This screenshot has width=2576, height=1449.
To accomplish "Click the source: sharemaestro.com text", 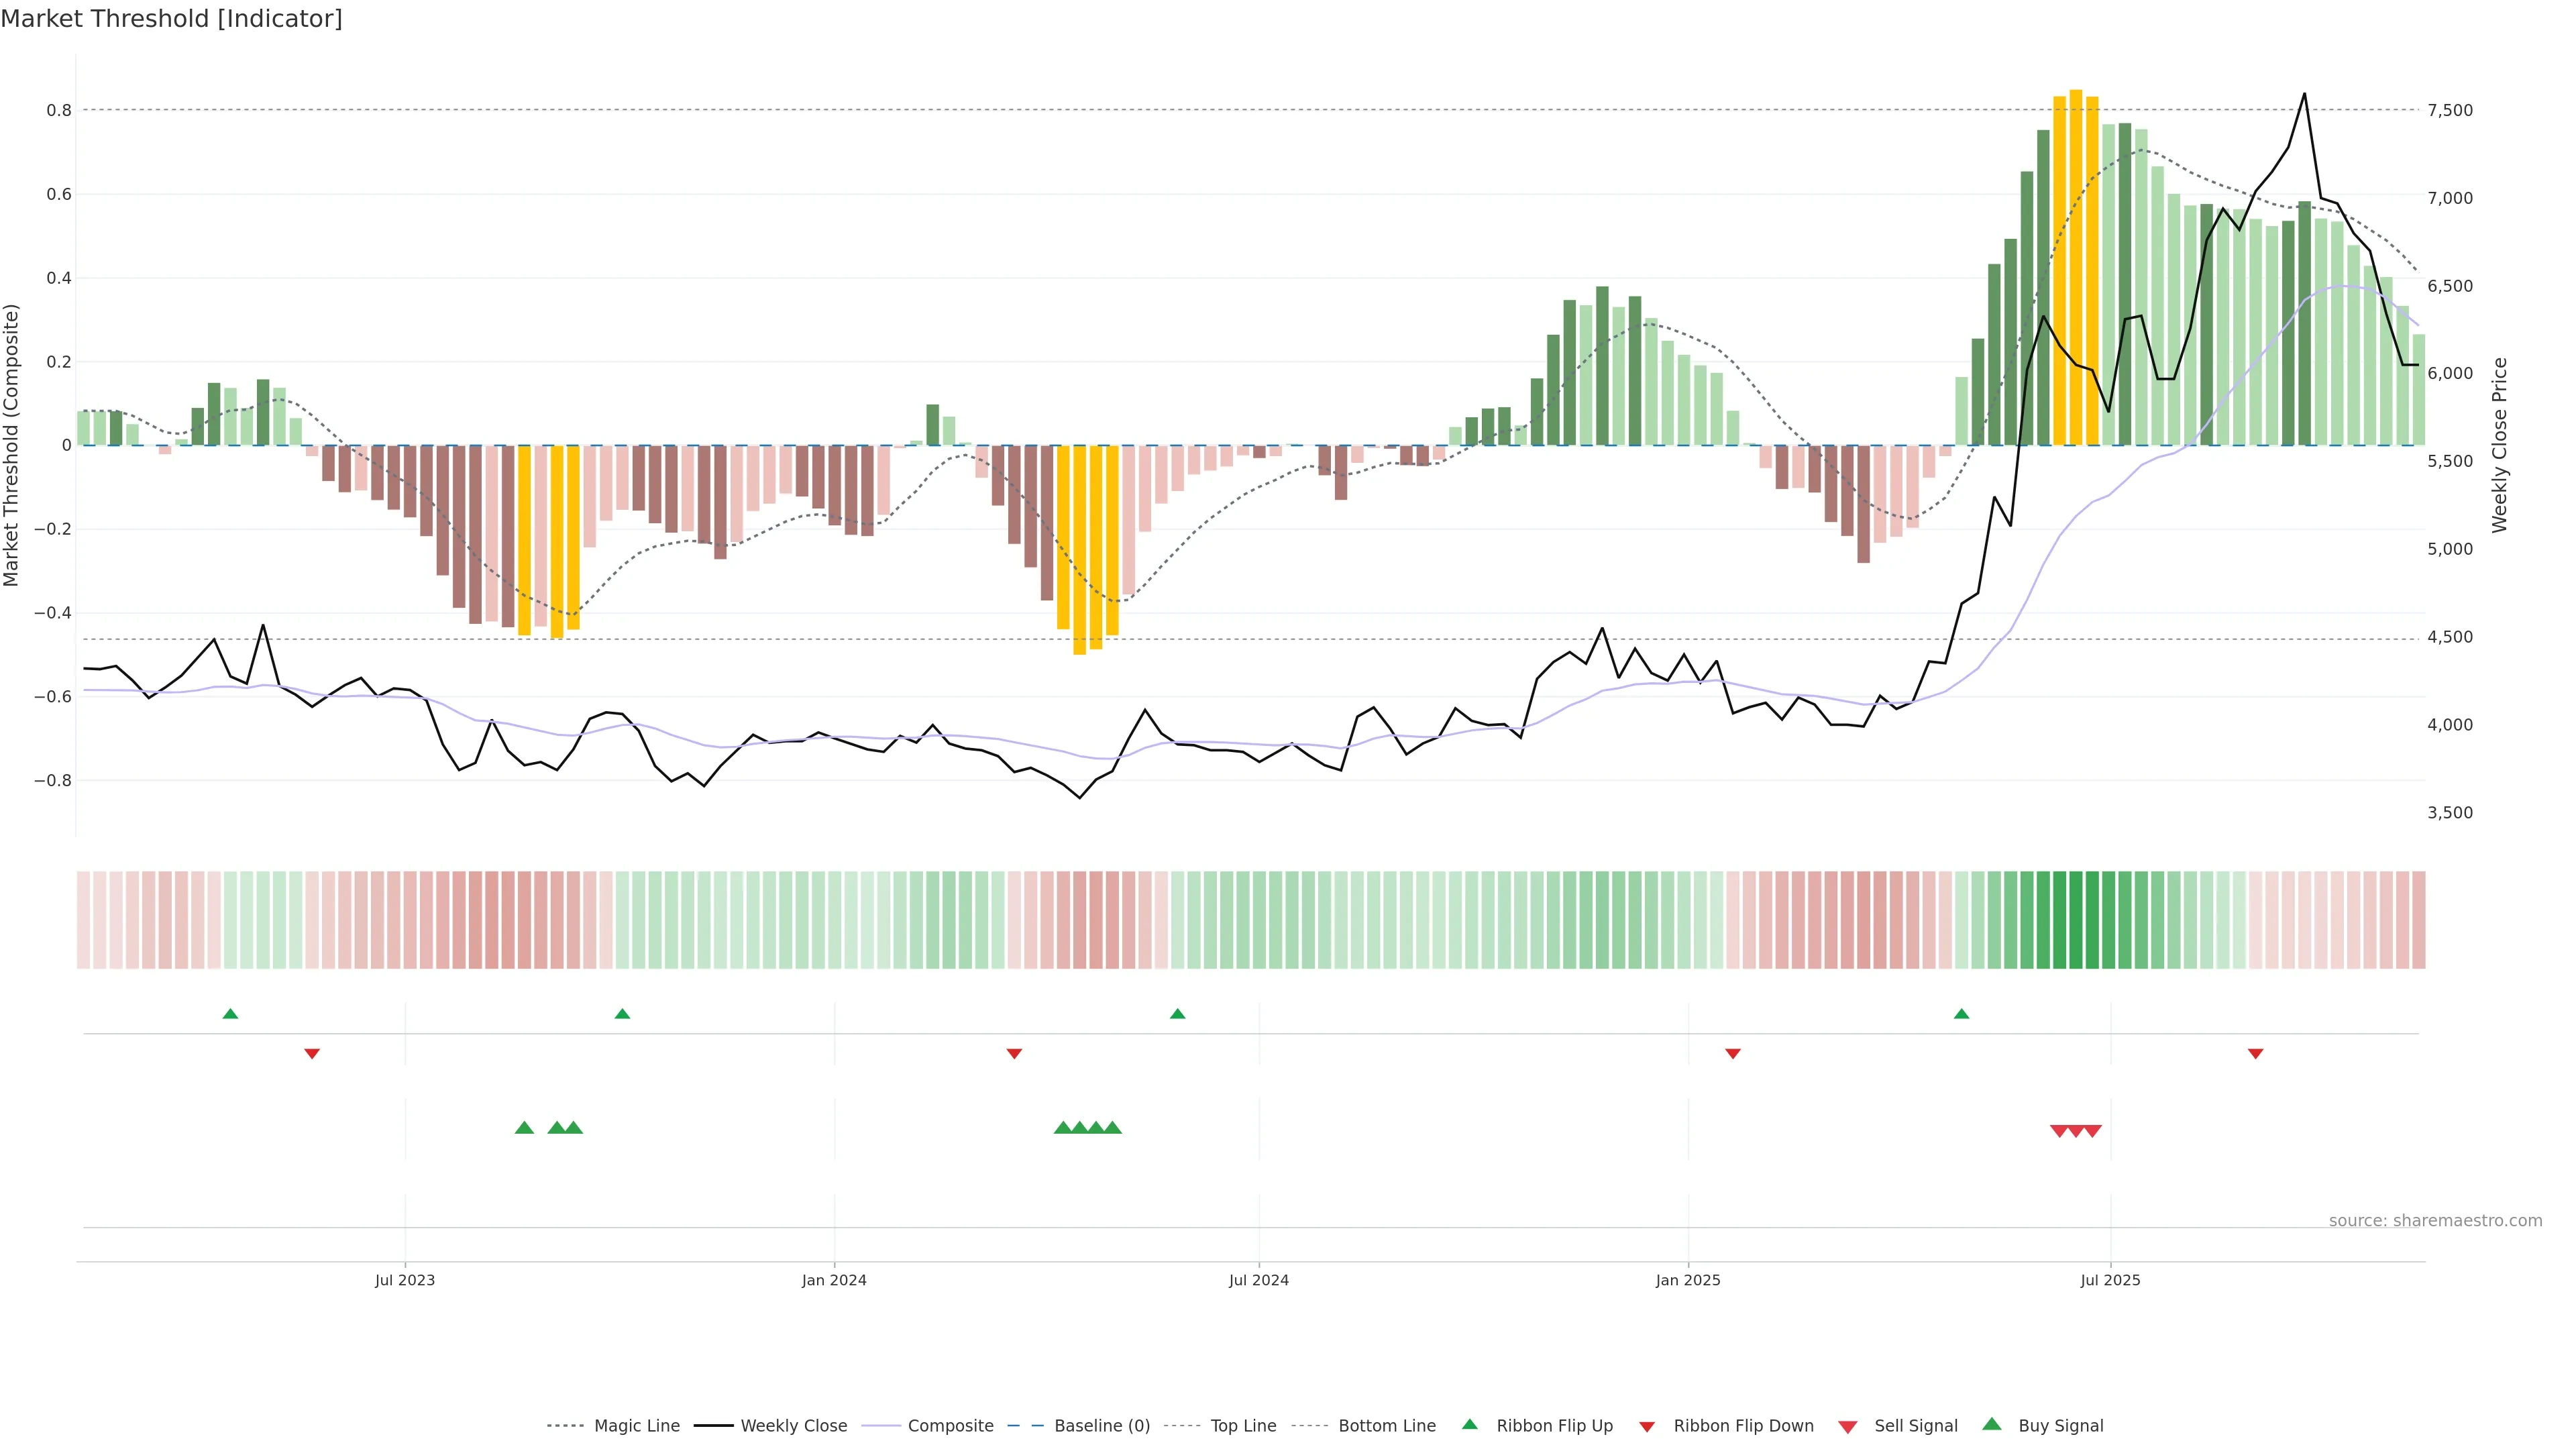I will pyautogui.click(x=2435, y=1221).
